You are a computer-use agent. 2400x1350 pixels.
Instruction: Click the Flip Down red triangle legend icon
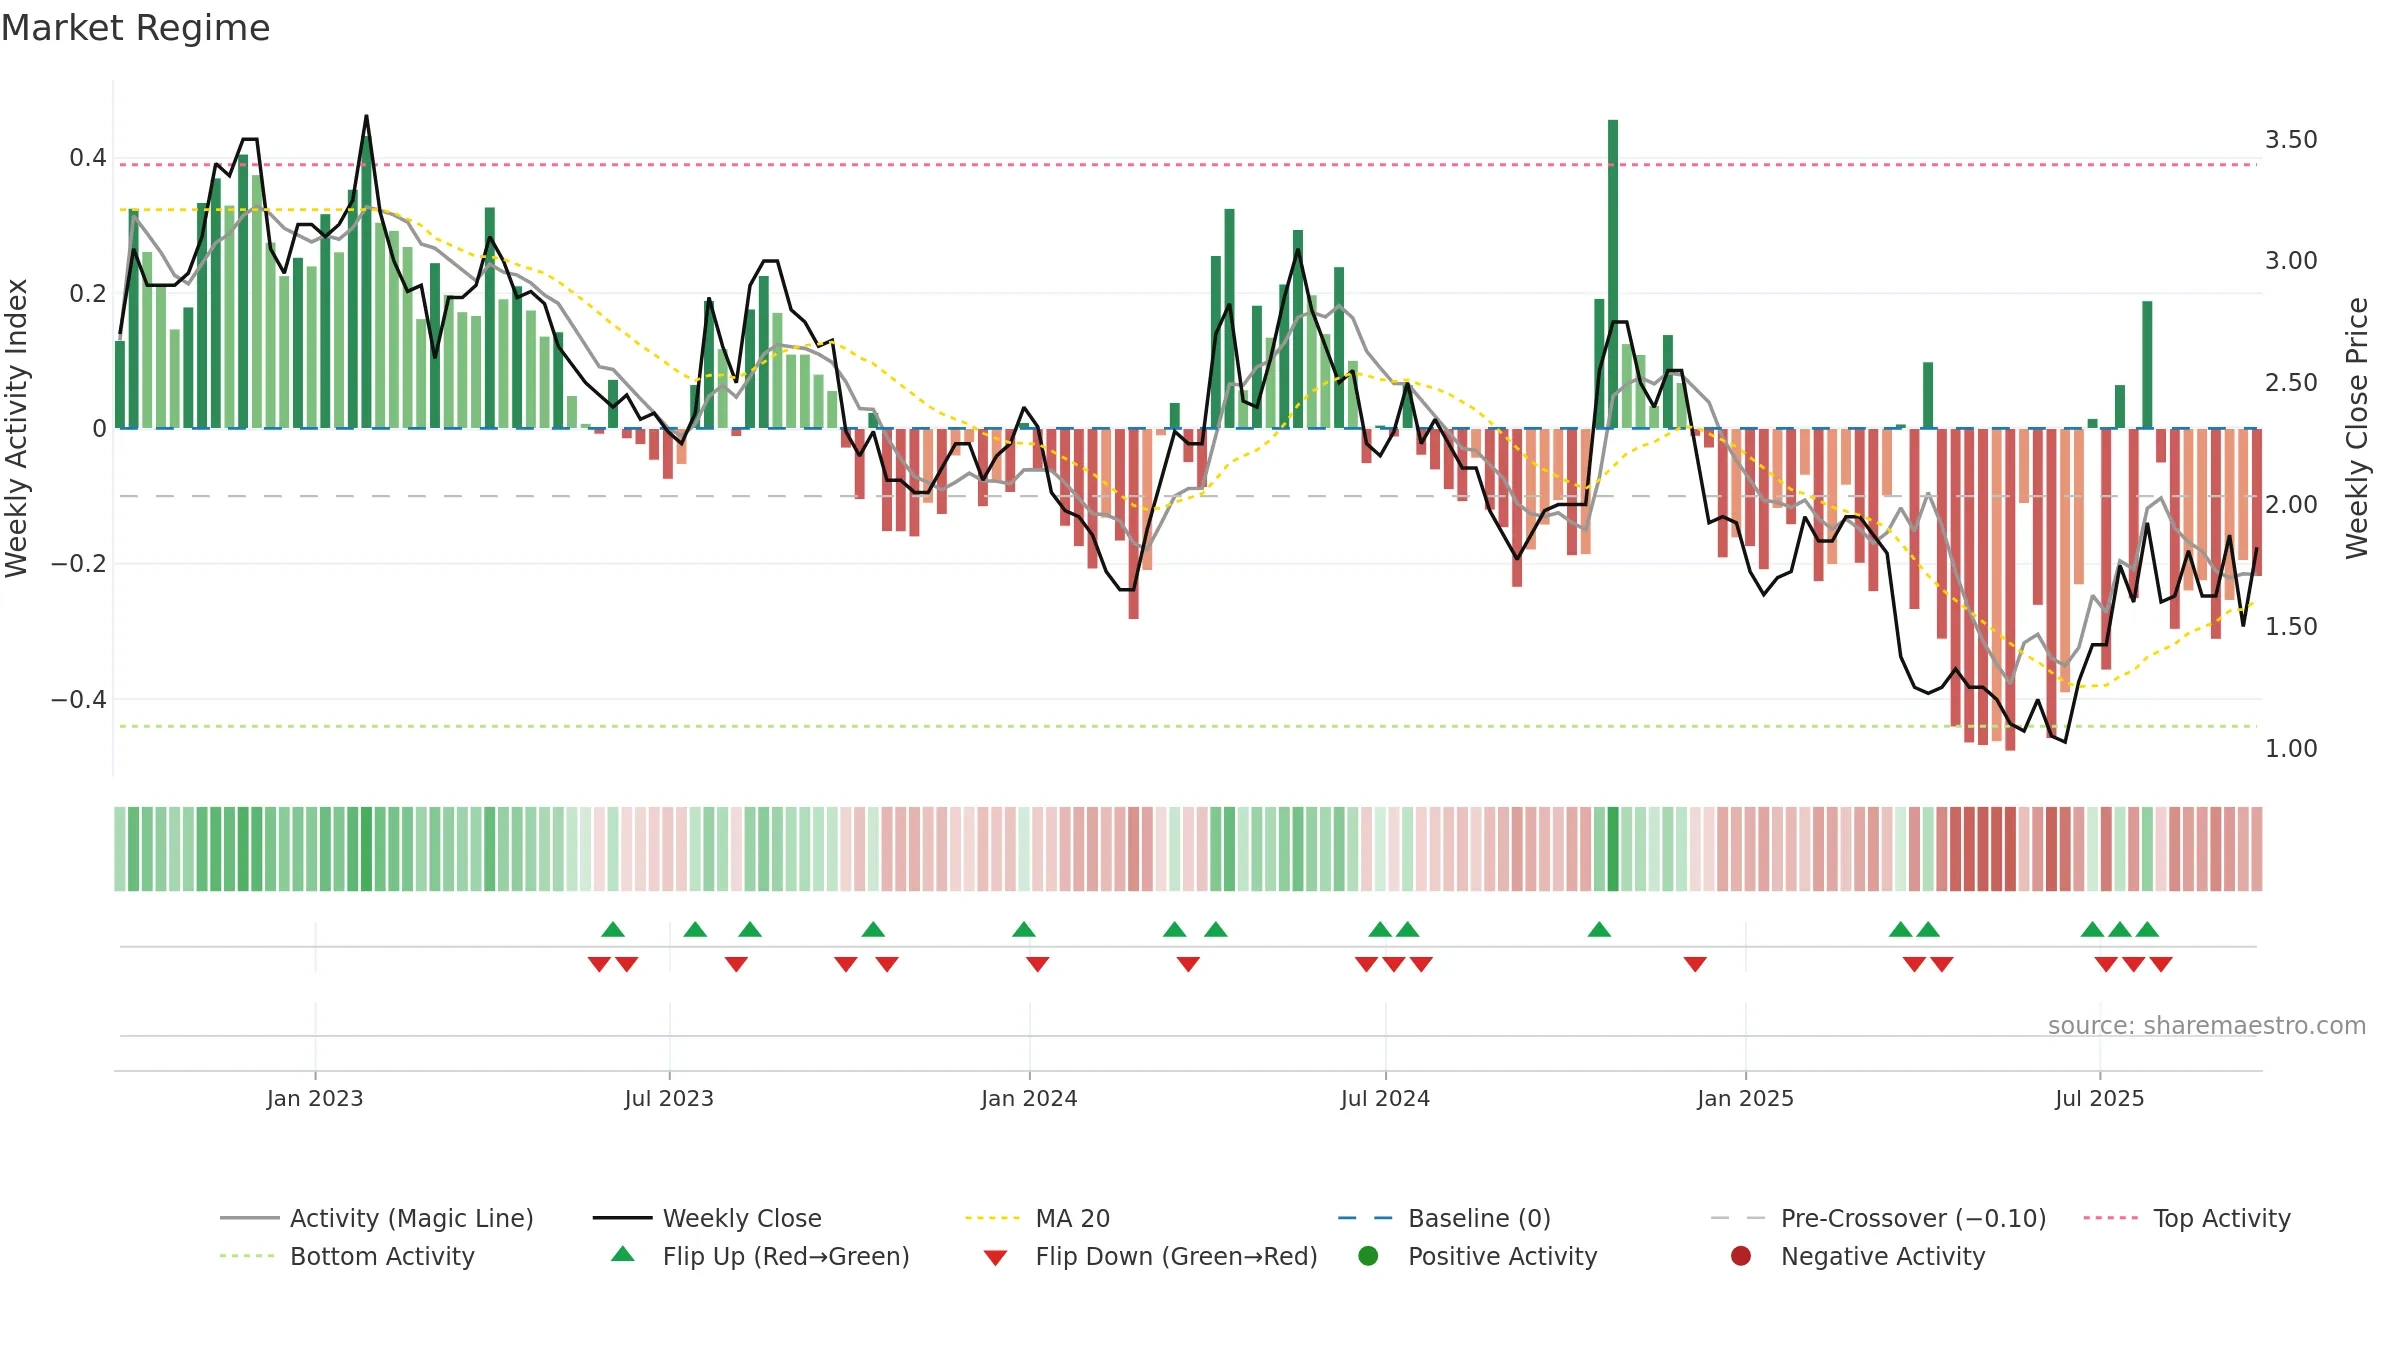click(995, 1257)
